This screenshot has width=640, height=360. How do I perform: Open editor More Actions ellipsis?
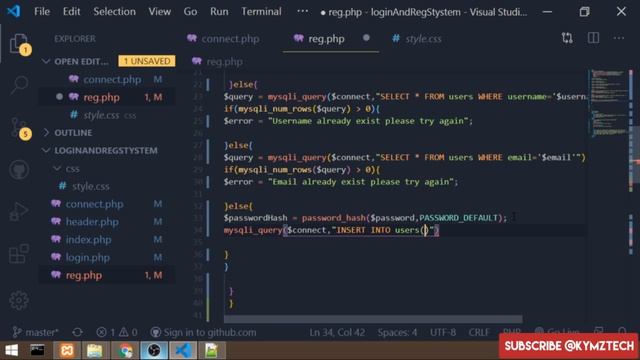click(x=619, y=38)
